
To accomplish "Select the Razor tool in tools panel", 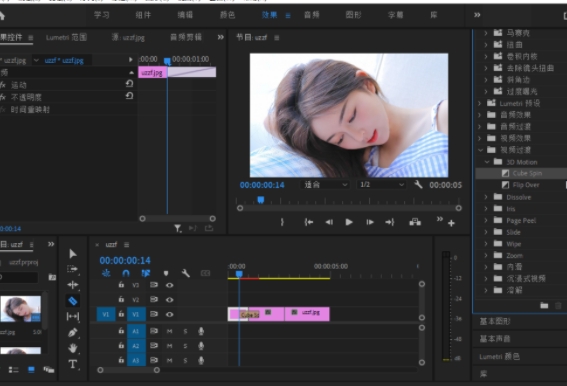I will [x=73, y=301].
